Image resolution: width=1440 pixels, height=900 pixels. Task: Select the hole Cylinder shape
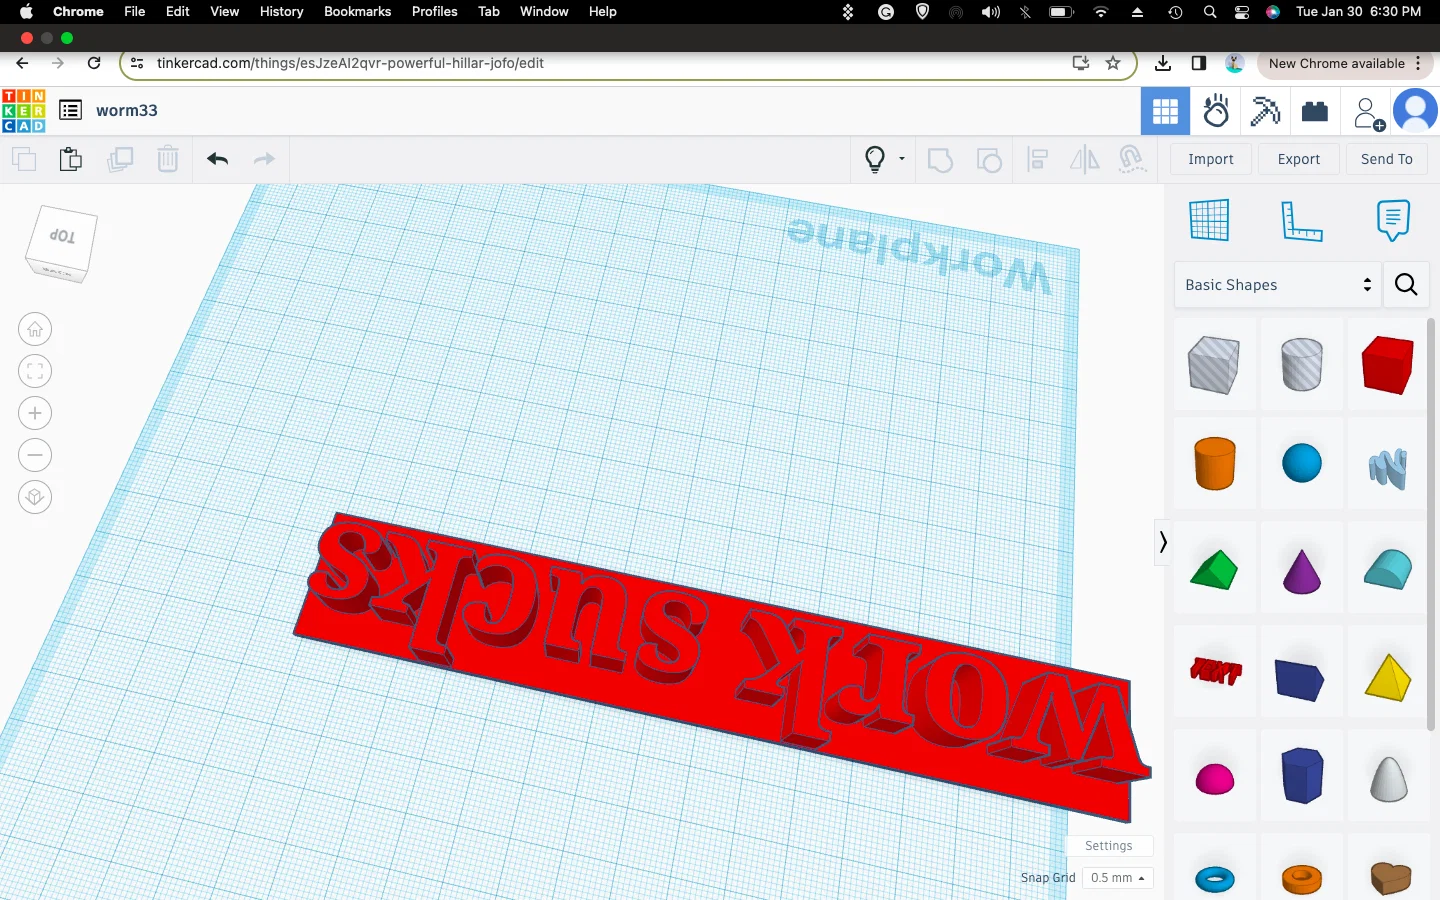pyautogui.click(x=1301, y=364)
